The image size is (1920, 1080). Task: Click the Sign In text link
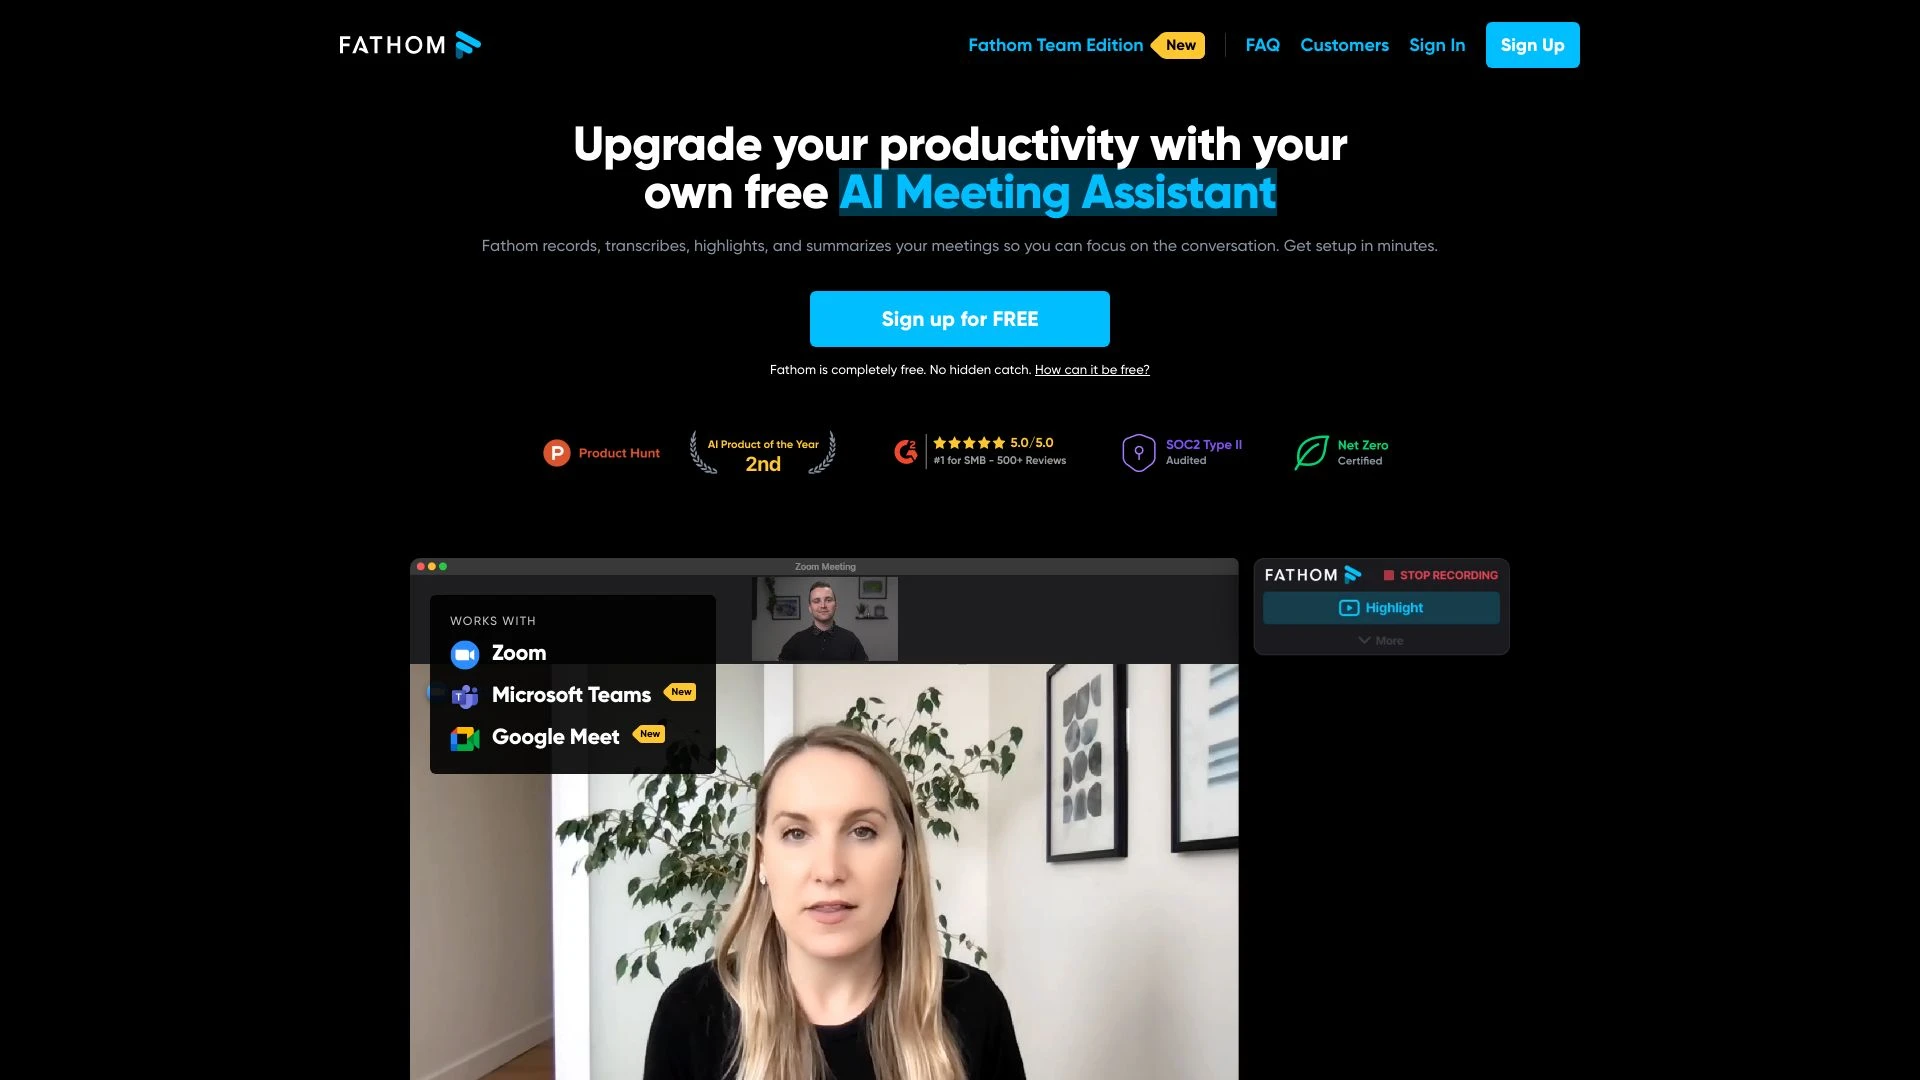click(1436, 45)
